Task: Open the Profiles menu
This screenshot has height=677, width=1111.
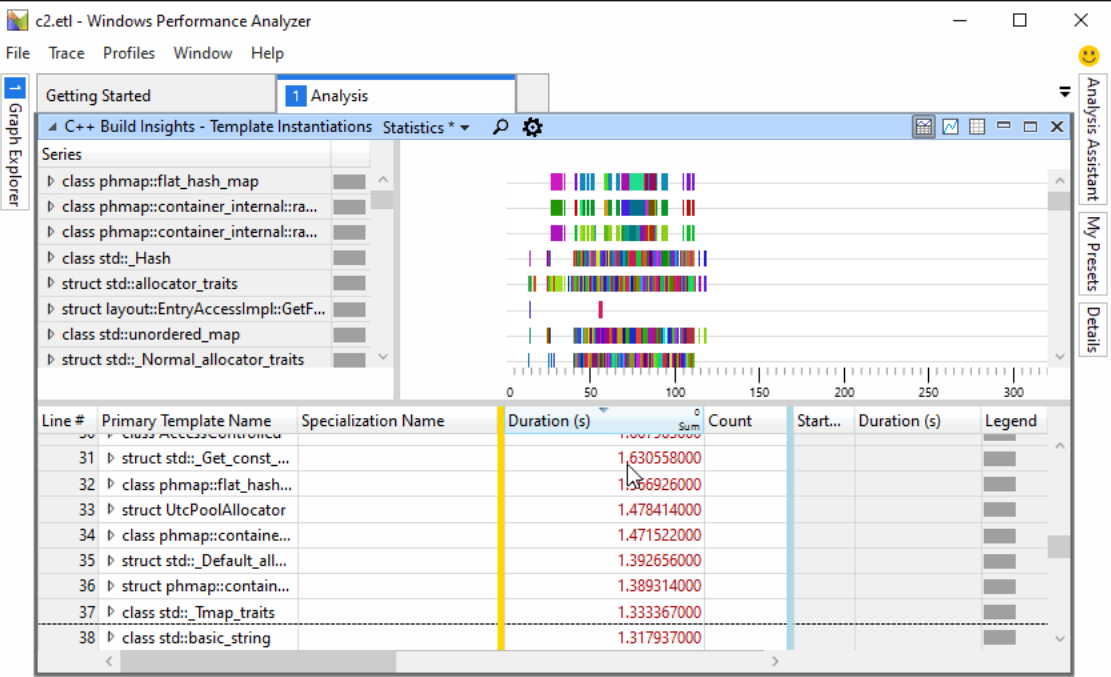Action: click(x=128, y=53)
